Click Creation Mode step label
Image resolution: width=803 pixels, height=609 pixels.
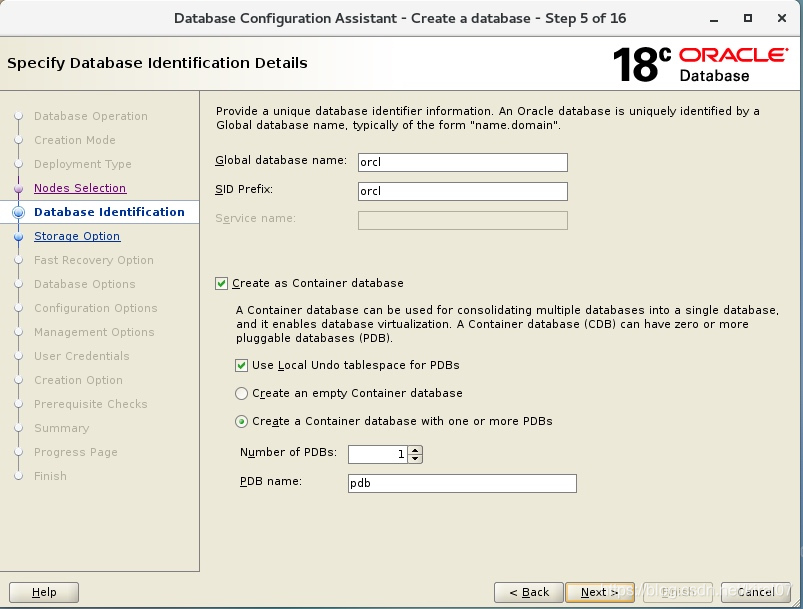pos(75,140)
